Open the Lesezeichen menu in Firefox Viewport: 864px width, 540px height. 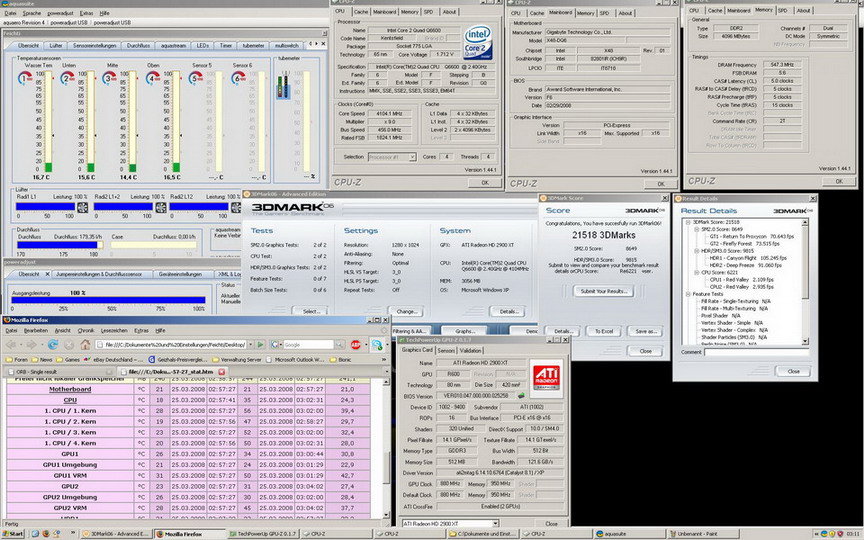114,331
